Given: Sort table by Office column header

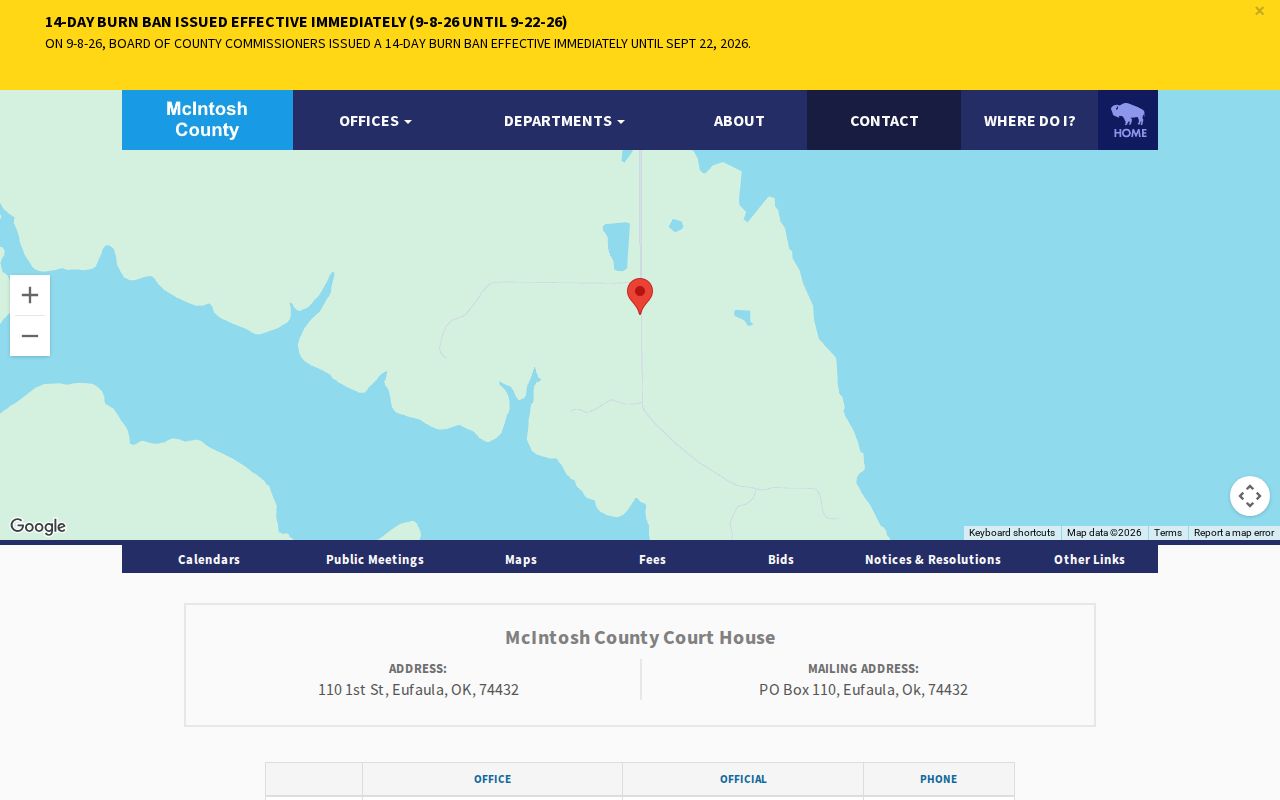Looking at the screenshot, I should coord(492,779).
